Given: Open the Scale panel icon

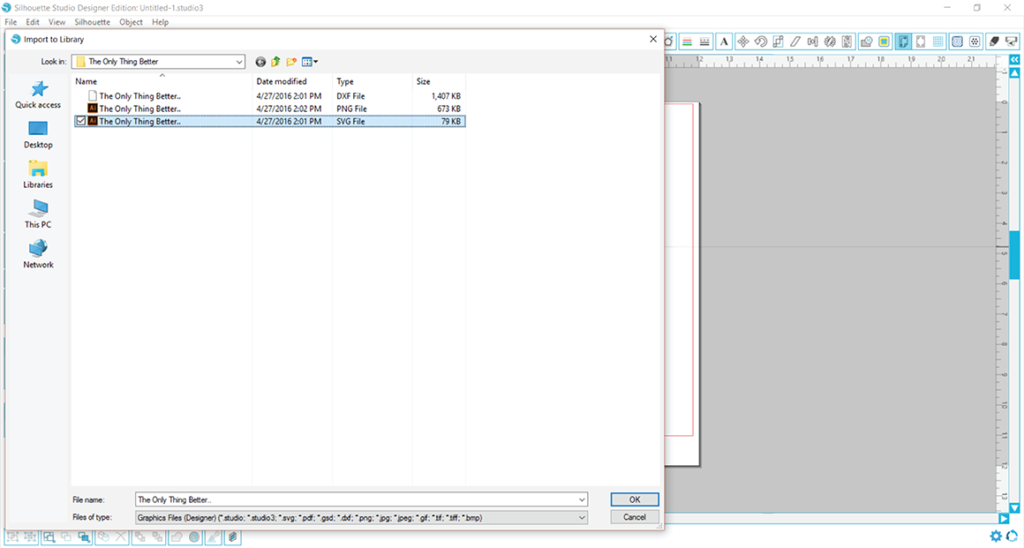Looking at the screenshot, I should pyautogui.click(x=778, y=42).
